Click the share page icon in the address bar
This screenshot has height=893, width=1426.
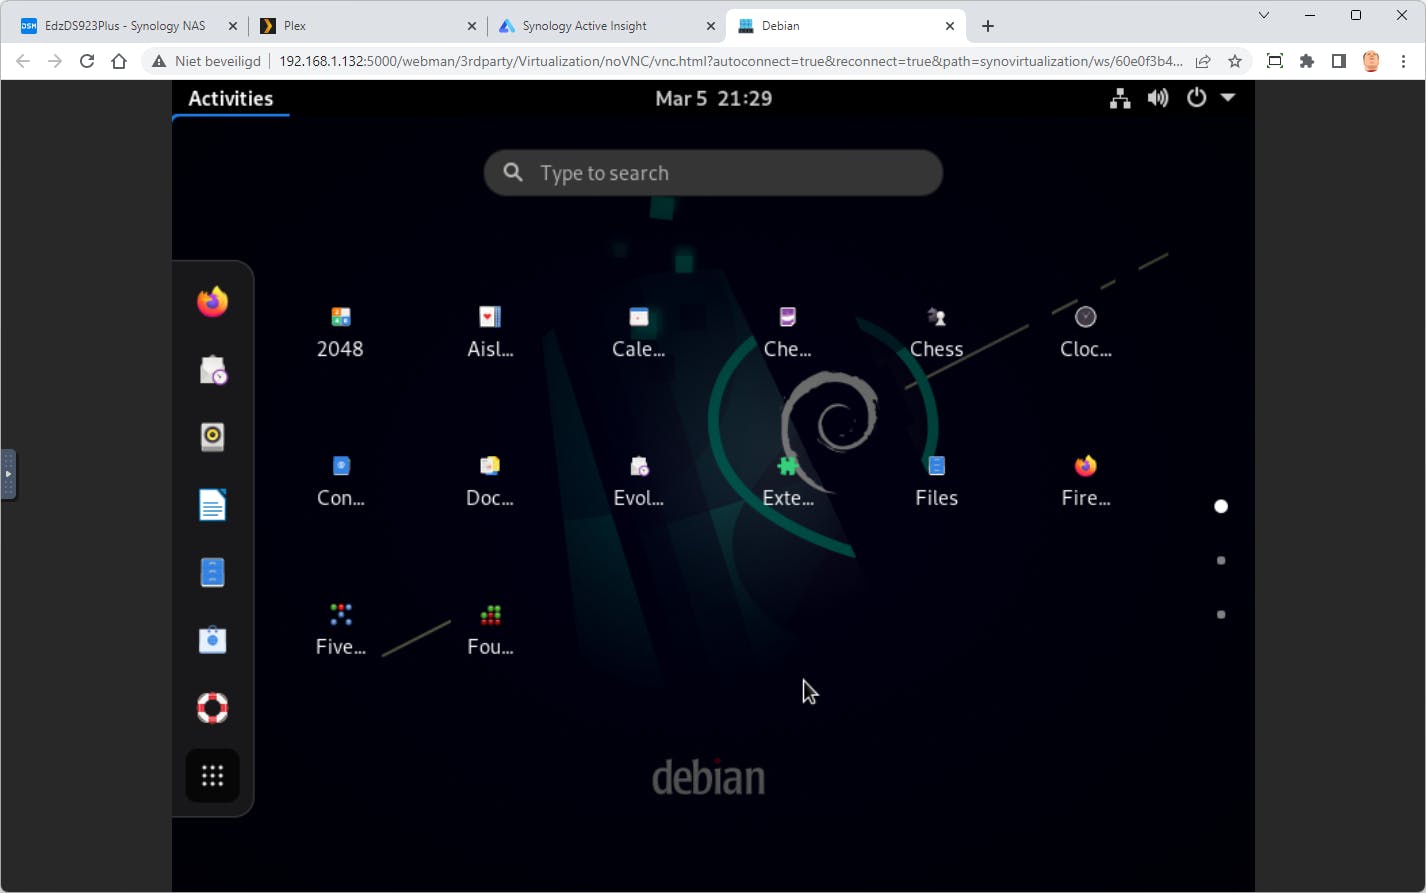1203,61
